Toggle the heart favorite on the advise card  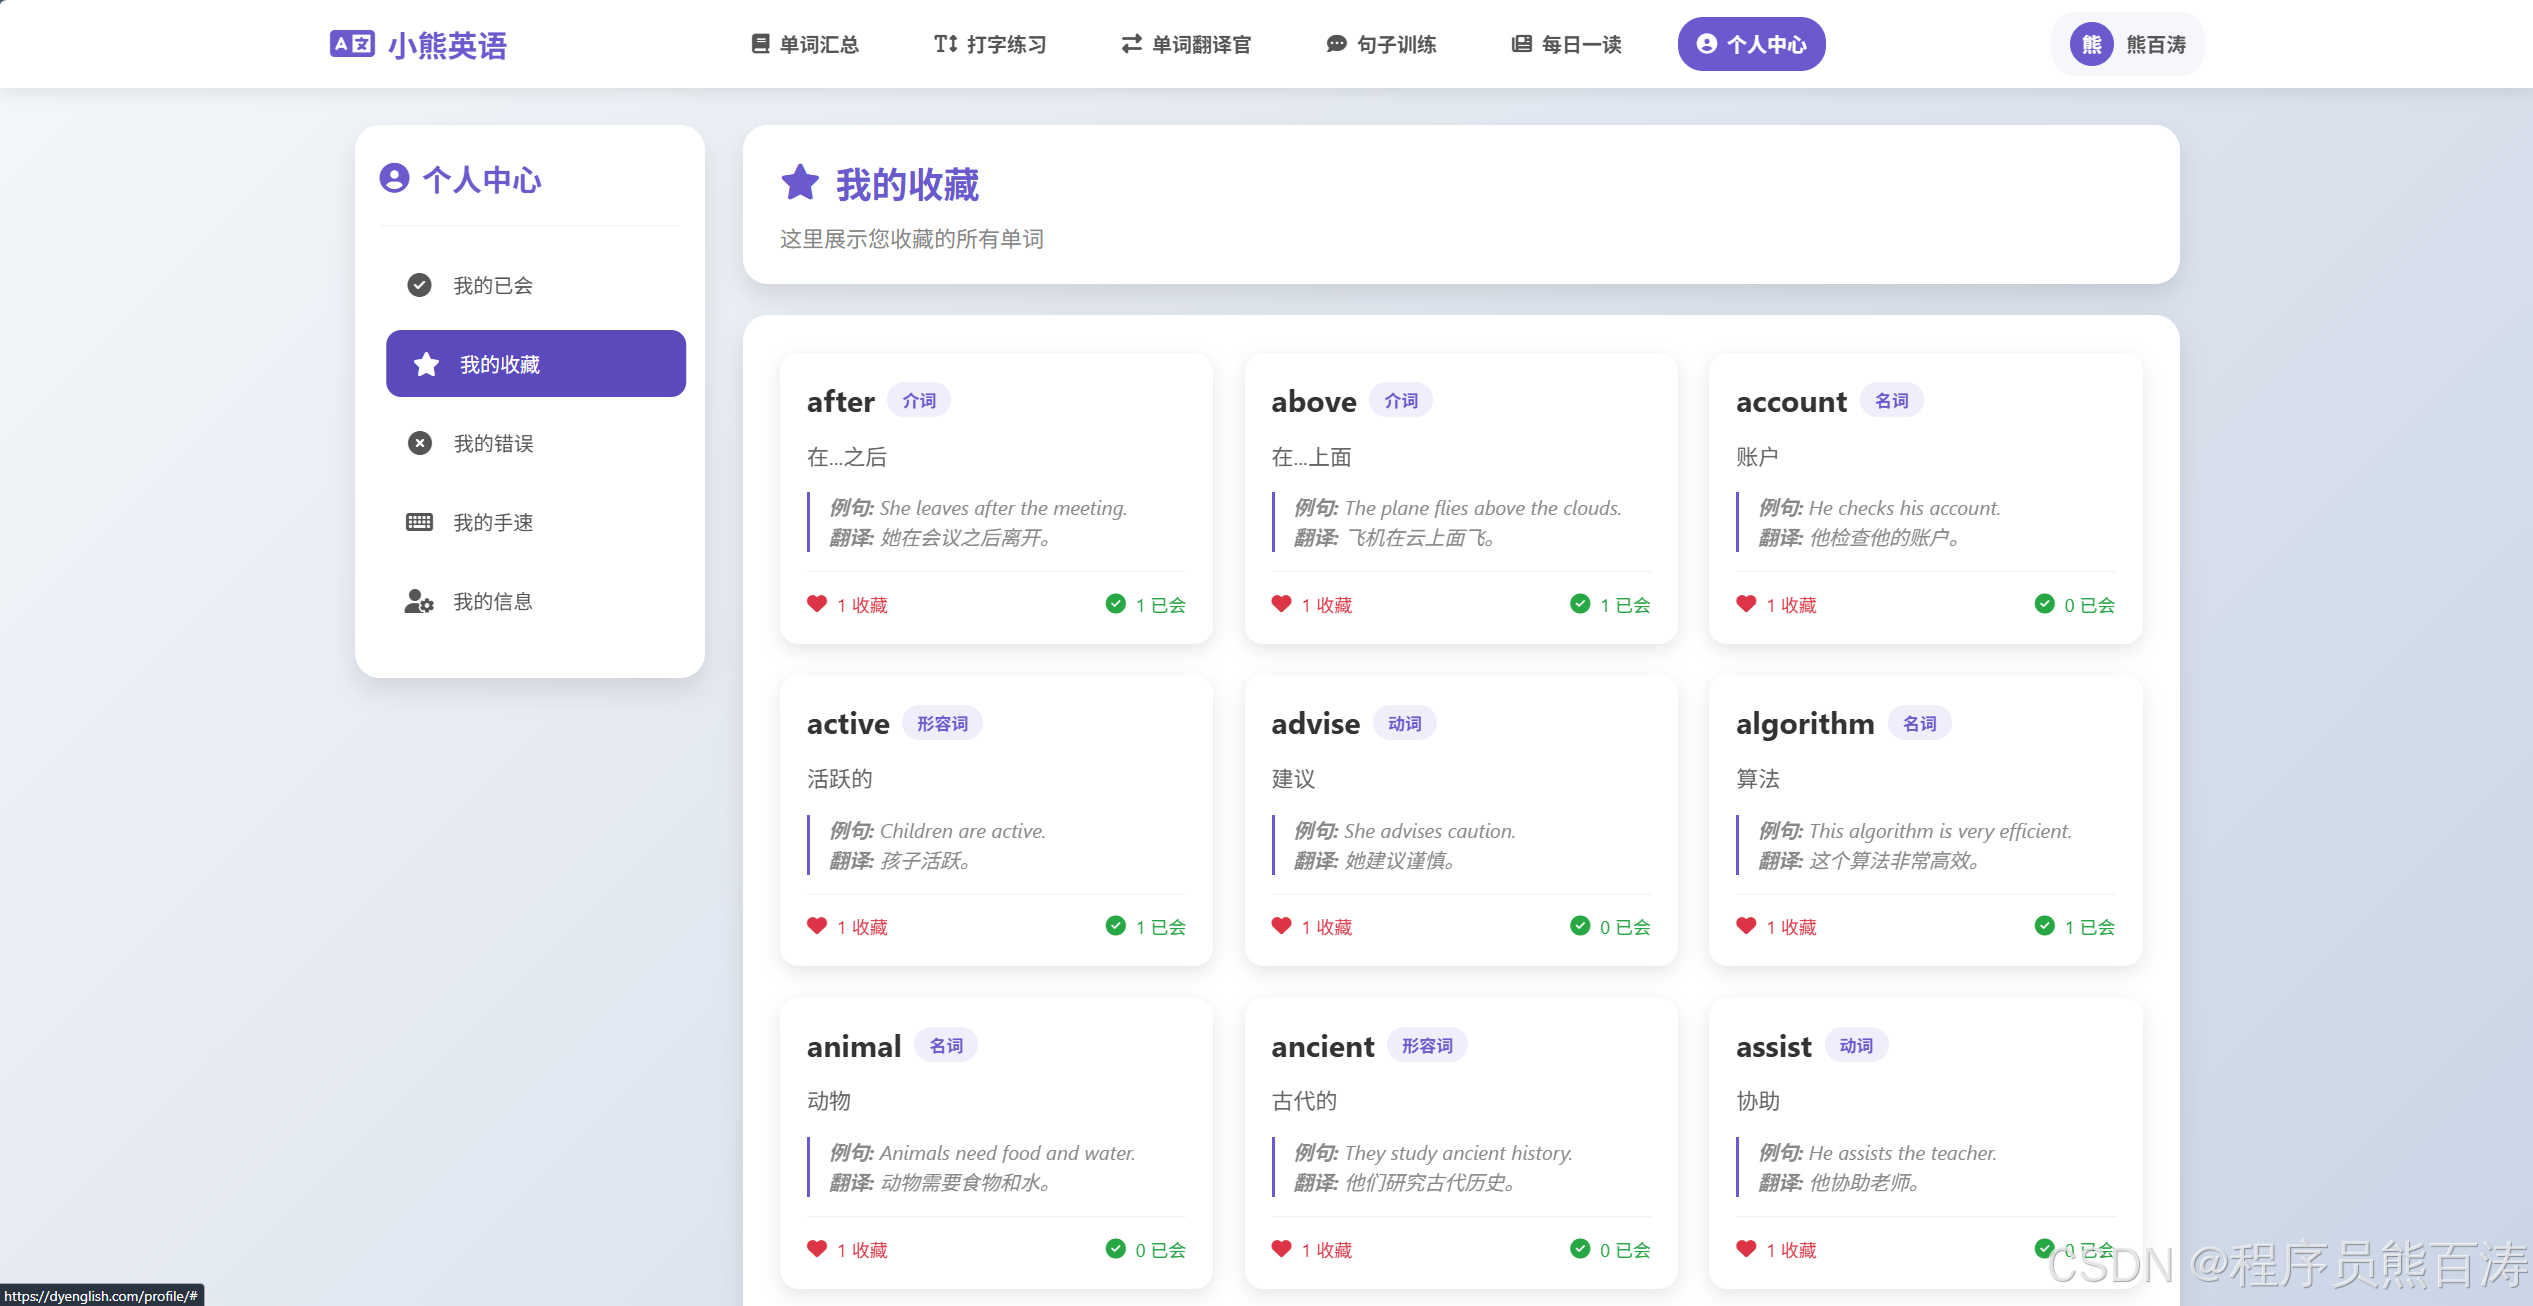coord(1281,925)
